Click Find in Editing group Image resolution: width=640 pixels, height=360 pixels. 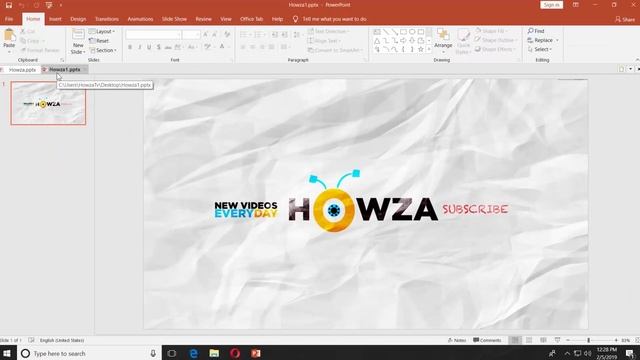(x=536, y=31)
